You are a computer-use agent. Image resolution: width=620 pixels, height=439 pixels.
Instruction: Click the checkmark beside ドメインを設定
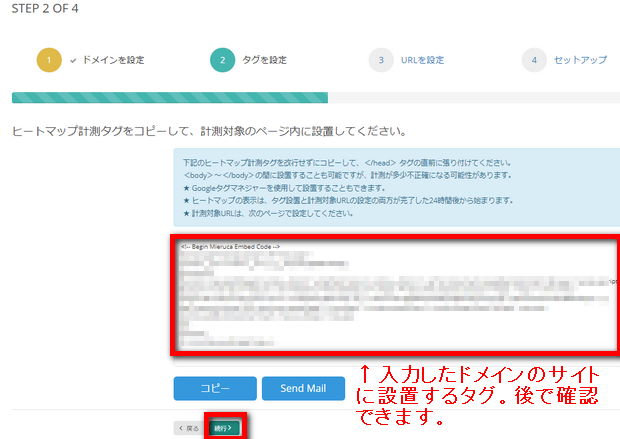coord(74,60)
